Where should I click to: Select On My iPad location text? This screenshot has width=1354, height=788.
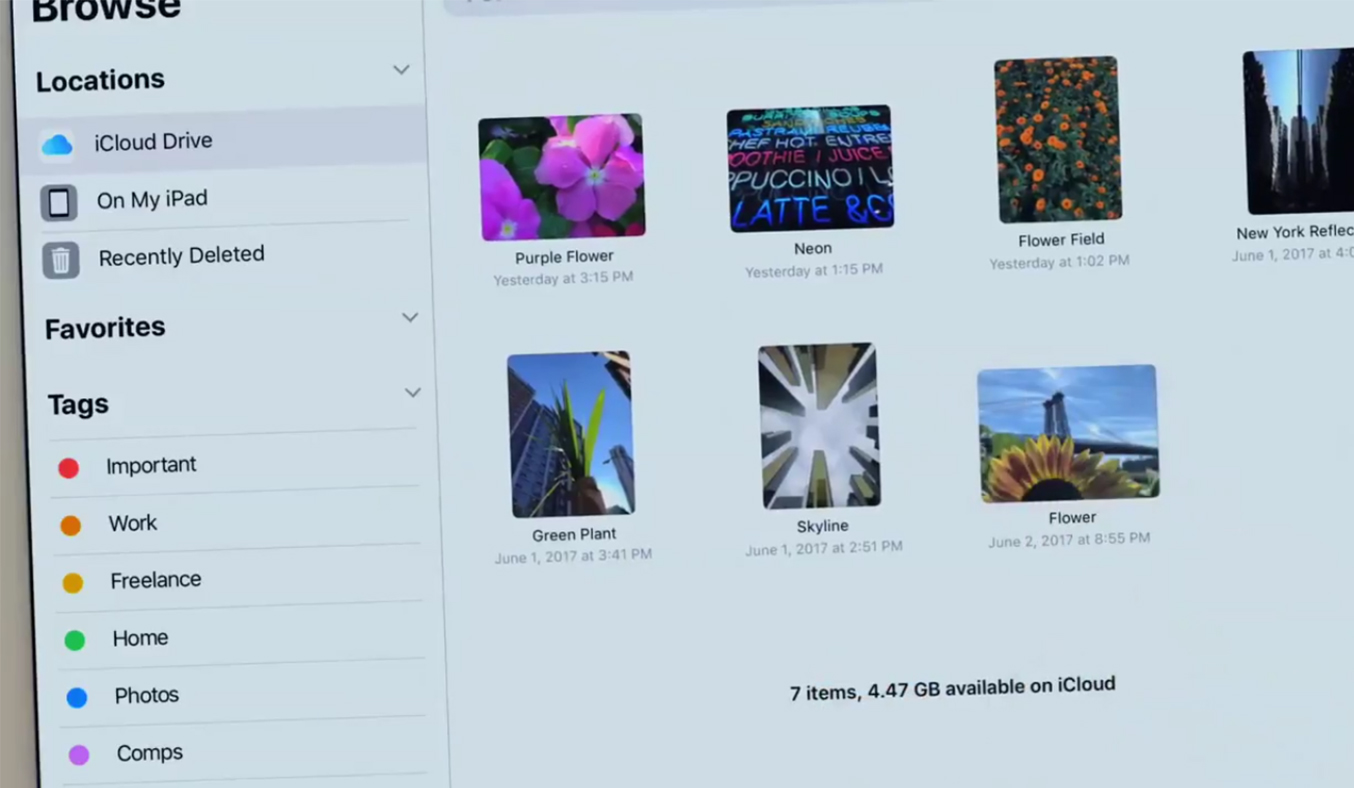coord(152,200)
